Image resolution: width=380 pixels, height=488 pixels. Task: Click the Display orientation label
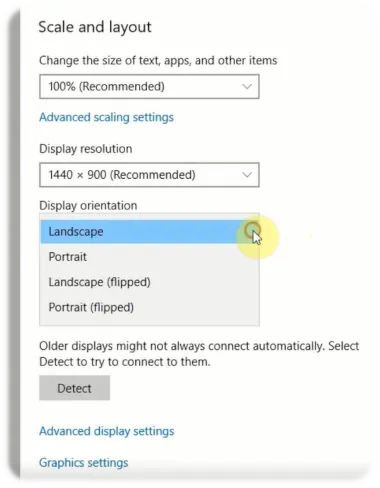click(x=88, y=206)
